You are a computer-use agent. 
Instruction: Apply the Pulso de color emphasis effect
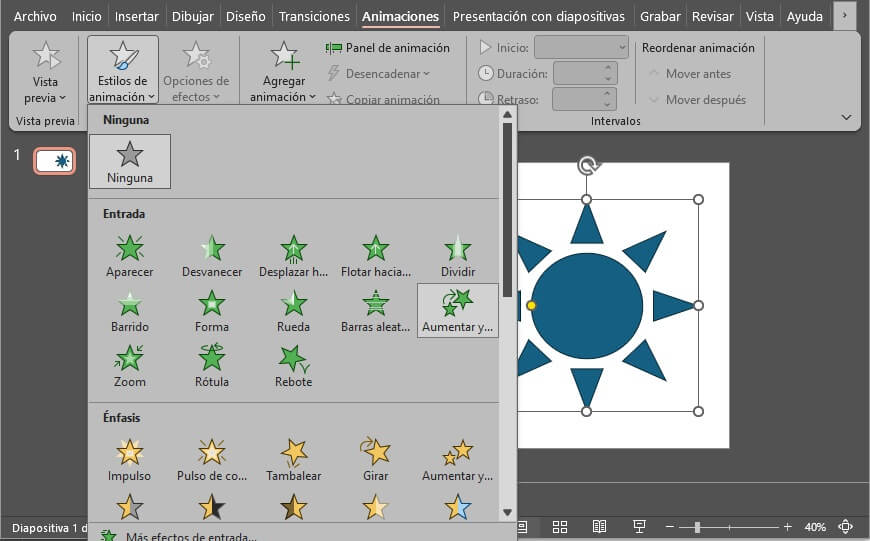click(212, 459)
